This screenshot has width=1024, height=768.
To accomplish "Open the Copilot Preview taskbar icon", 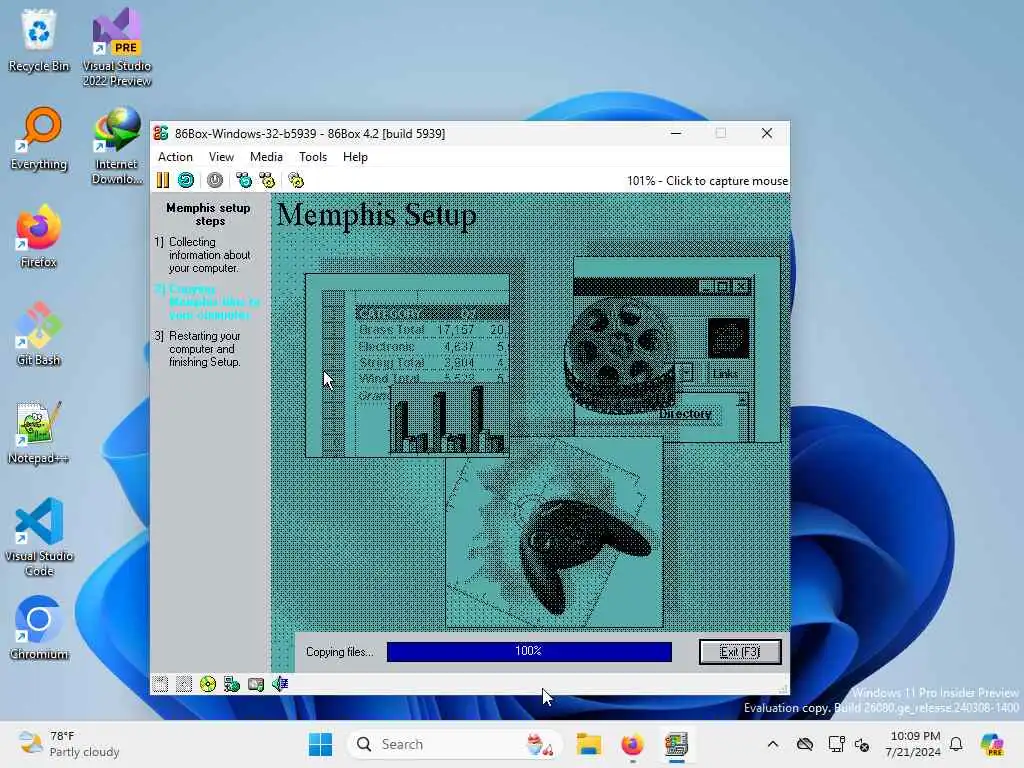I will click(x=992, y=744).
